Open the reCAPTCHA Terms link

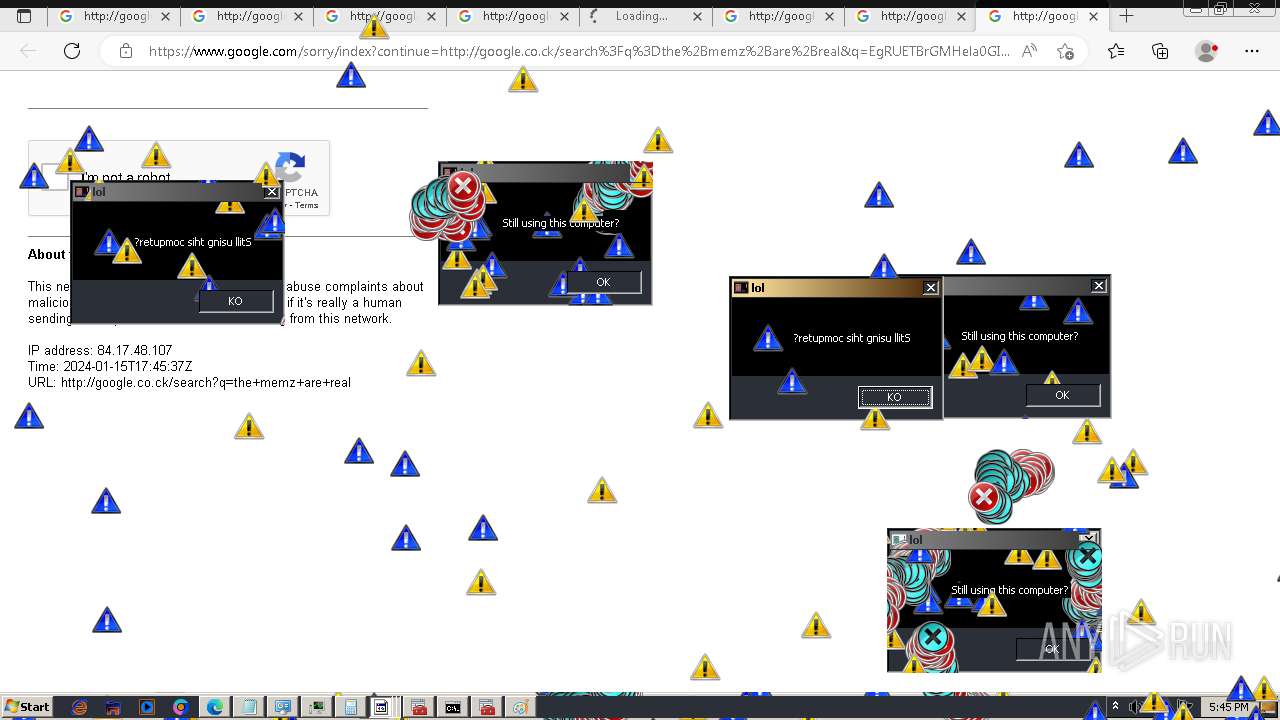click(x=307, y=205)
